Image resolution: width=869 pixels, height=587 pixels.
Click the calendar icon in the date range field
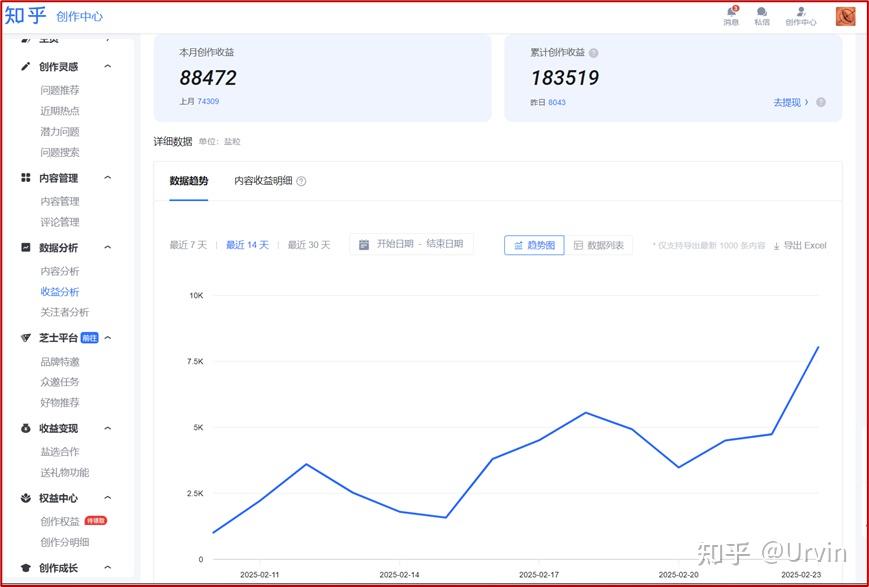tap(364, 244)
